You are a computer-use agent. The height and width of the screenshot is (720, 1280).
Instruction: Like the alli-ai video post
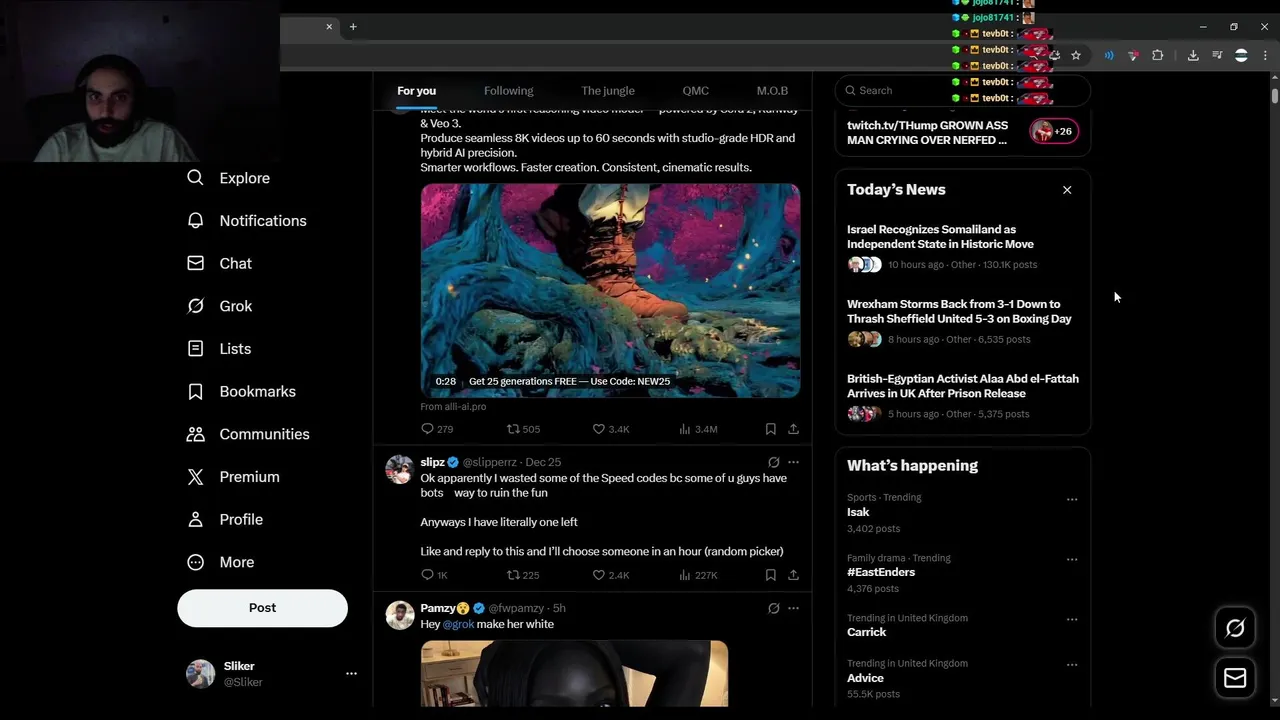tap(611, 429)
